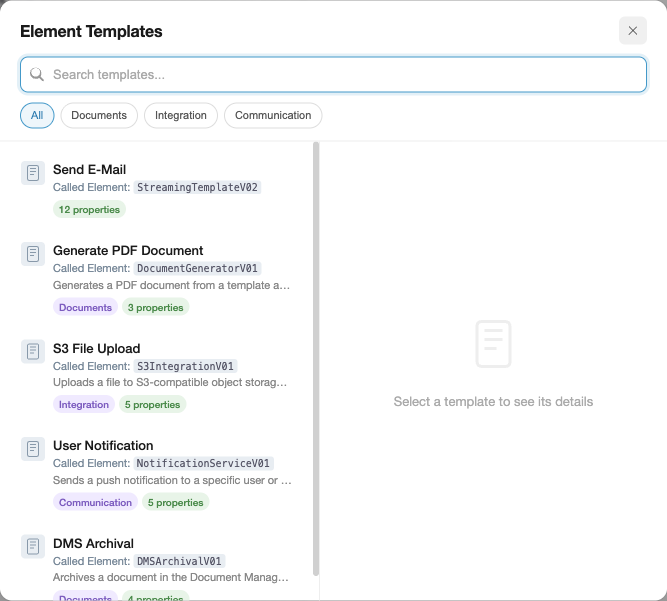Click the User Notification template icon
This screenshot has height=601, width=667.
click(33, 449)
